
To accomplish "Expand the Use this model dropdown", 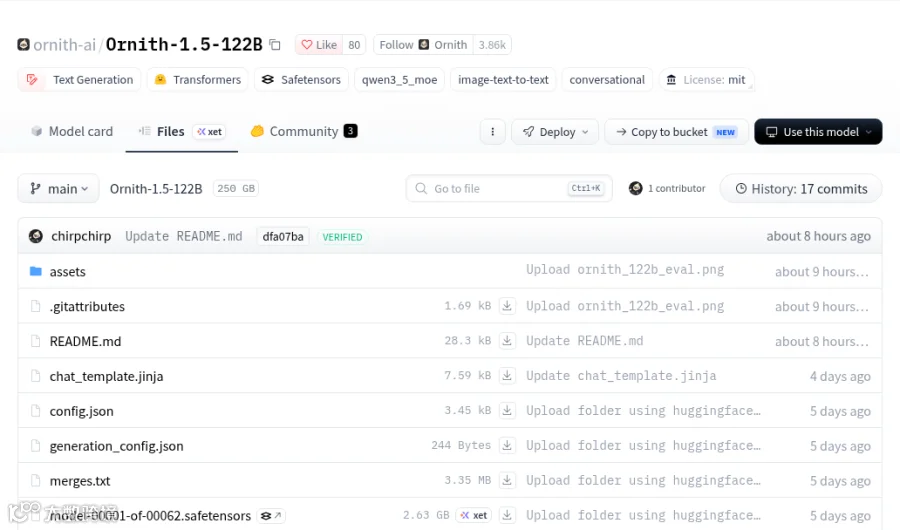I will click(818, 132).
